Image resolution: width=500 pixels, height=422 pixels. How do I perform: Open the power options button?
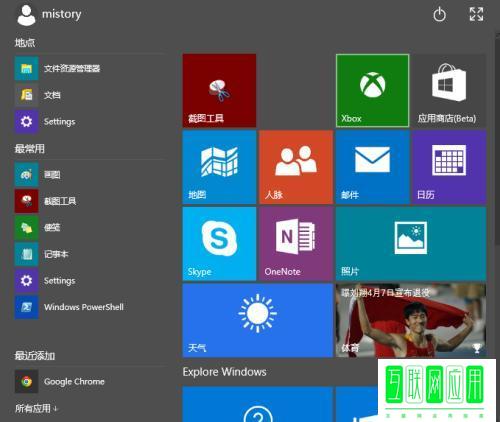(x=439, y=14)
